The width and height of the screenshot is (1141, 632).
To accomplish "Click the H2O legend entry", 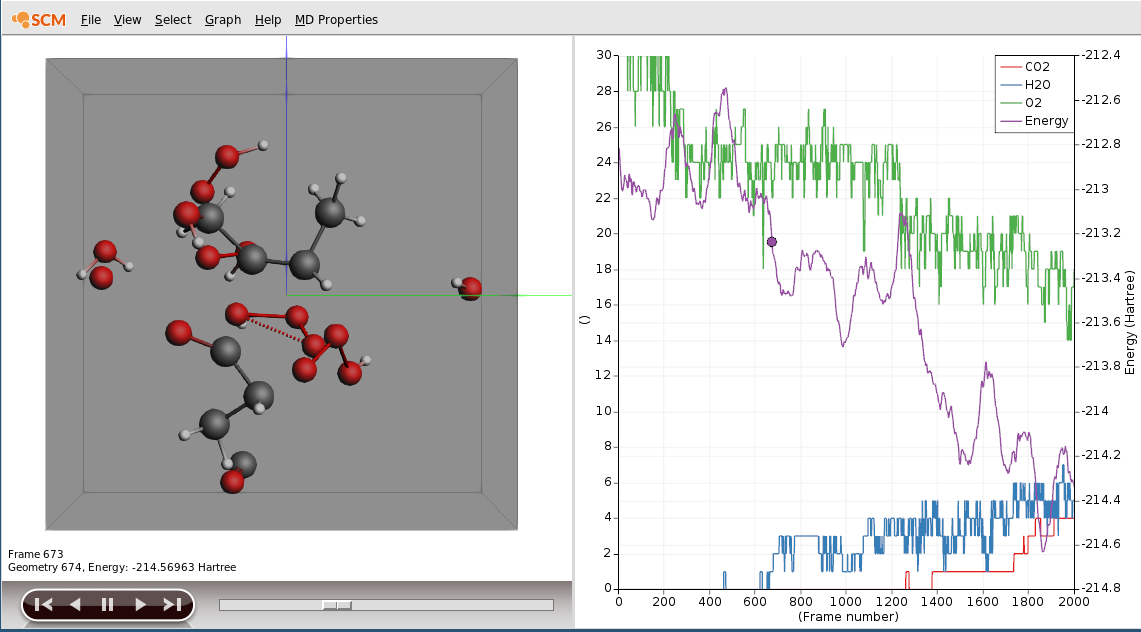I will [x=1037, y=85].
